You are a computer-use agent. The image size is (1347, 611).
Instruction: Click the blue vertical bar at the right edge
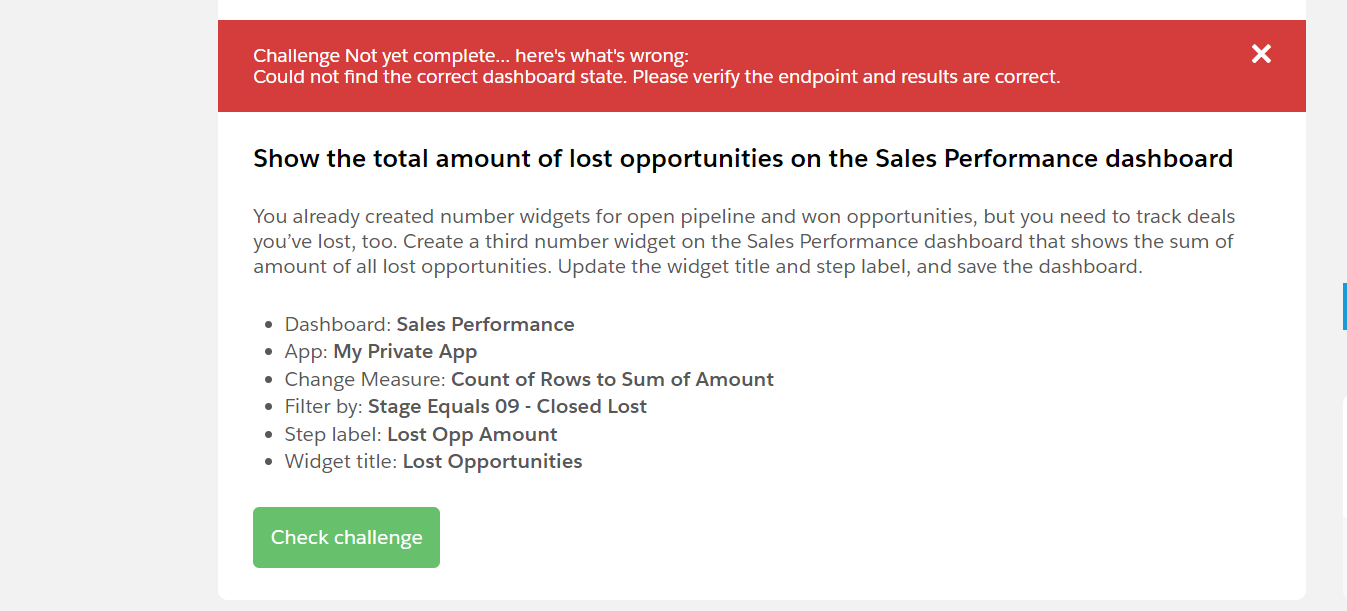coord(1344,306)
